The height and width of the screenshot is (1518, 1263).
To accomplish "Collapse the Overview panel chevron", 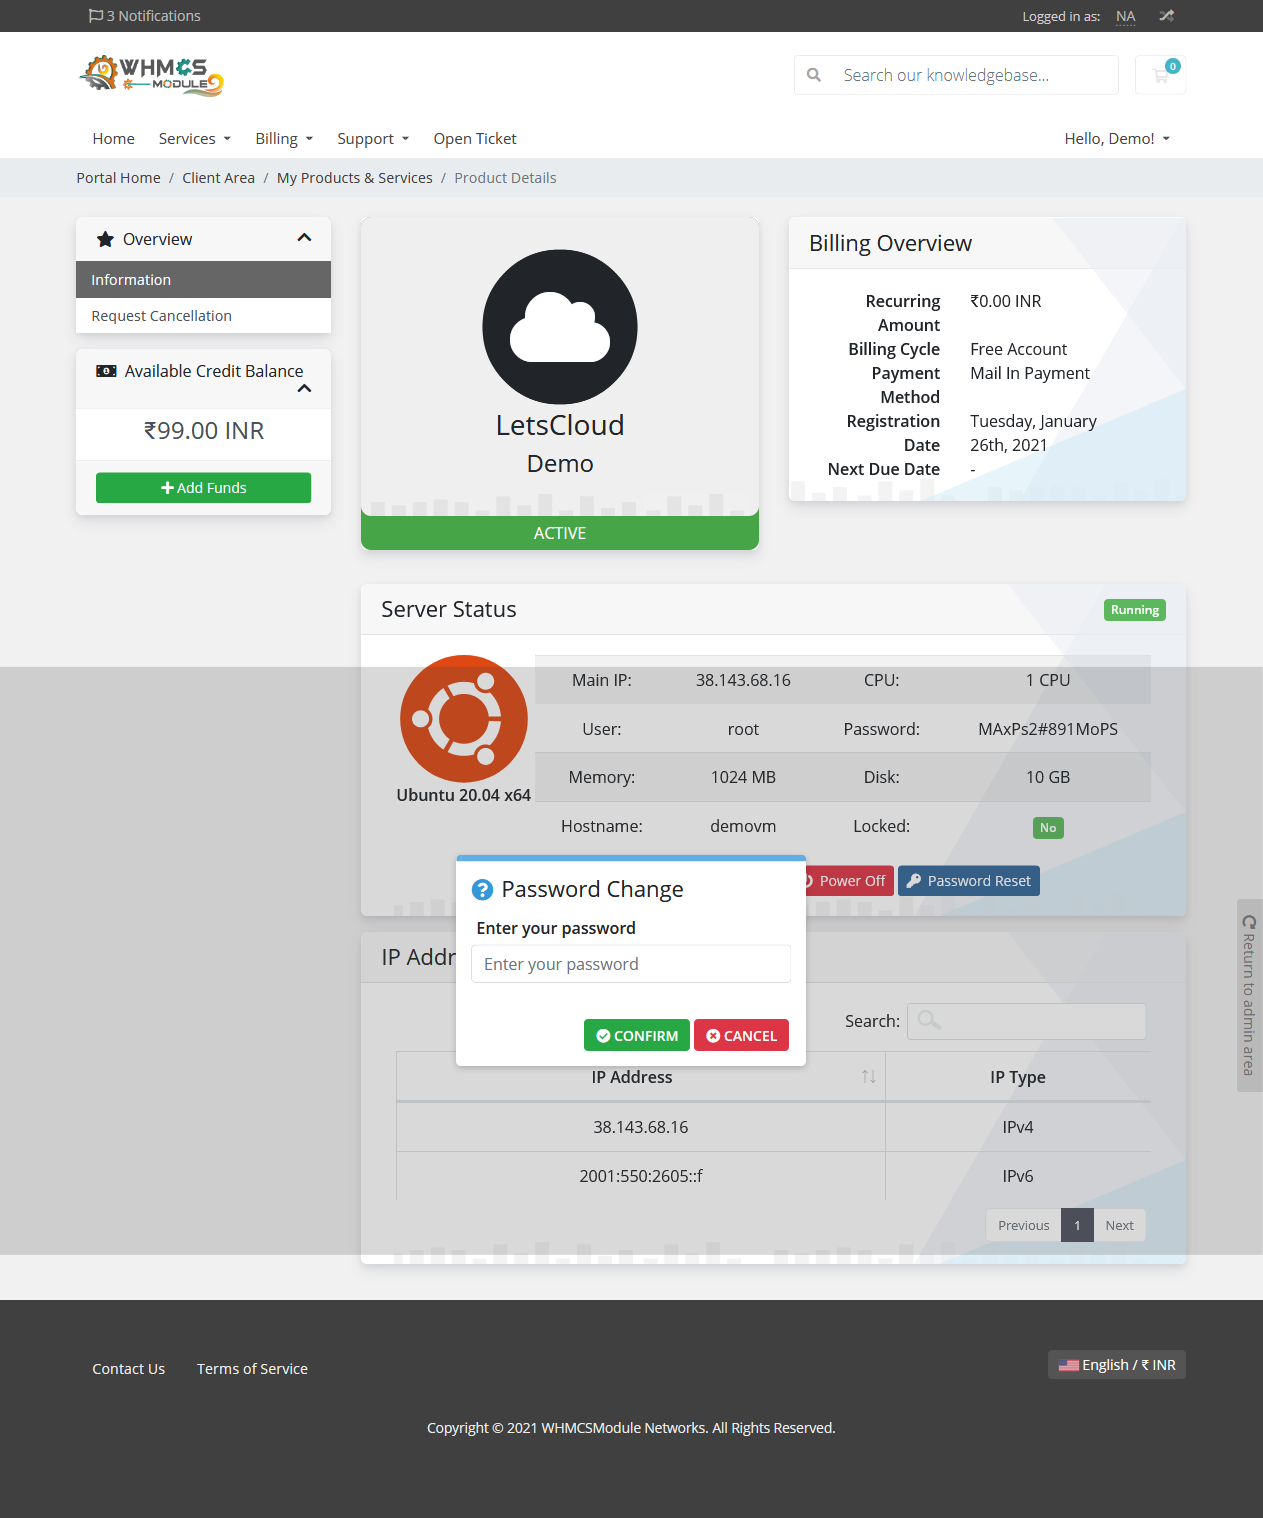I will pyautogui.click(x=305, y=238).
